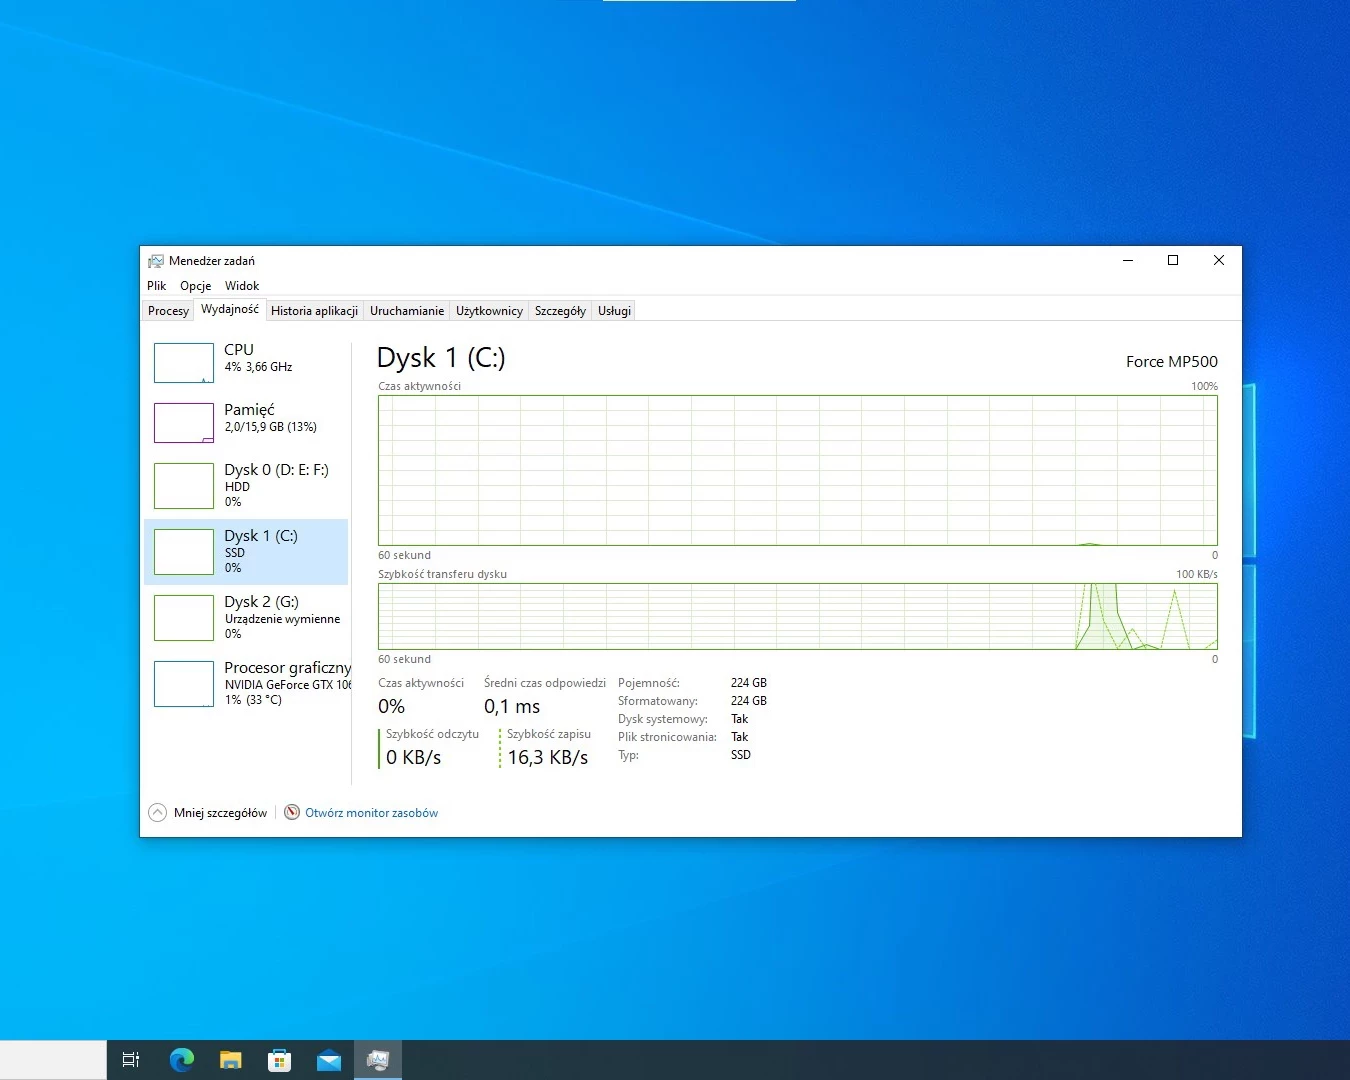The image size is (1350, 1080).
Task: Open the Mail app from taskbar
Action: pos(329,1060)
